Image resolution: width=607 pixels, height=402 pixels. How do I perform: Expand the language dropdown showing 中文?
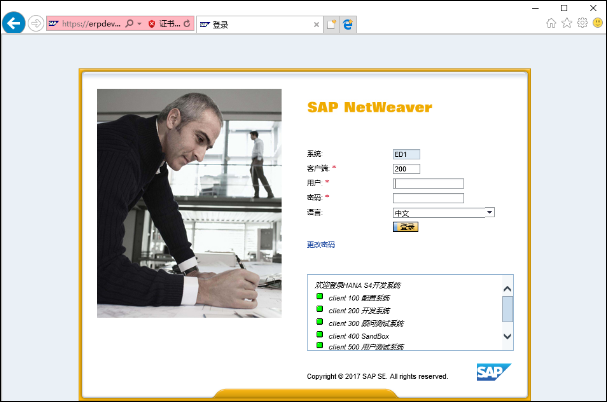coord(490,212)
